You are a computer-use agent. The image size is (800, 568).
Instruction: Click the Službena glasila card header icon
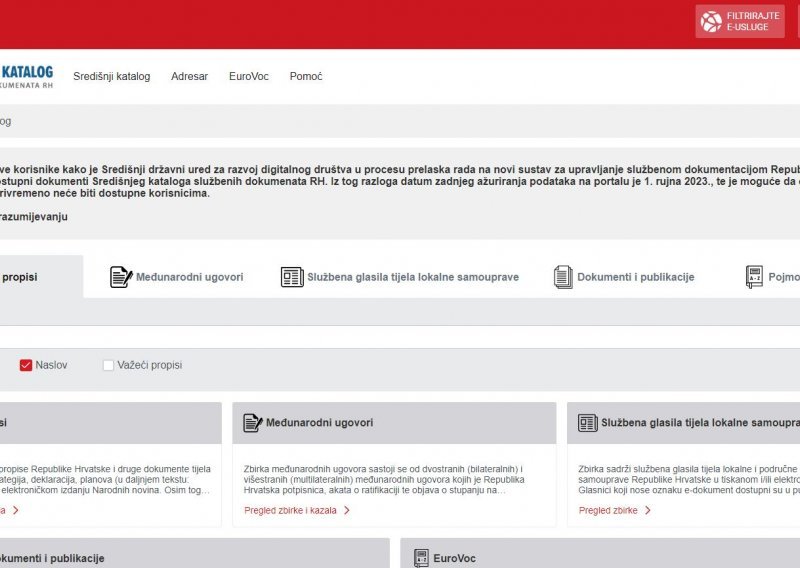pos(588,423)
